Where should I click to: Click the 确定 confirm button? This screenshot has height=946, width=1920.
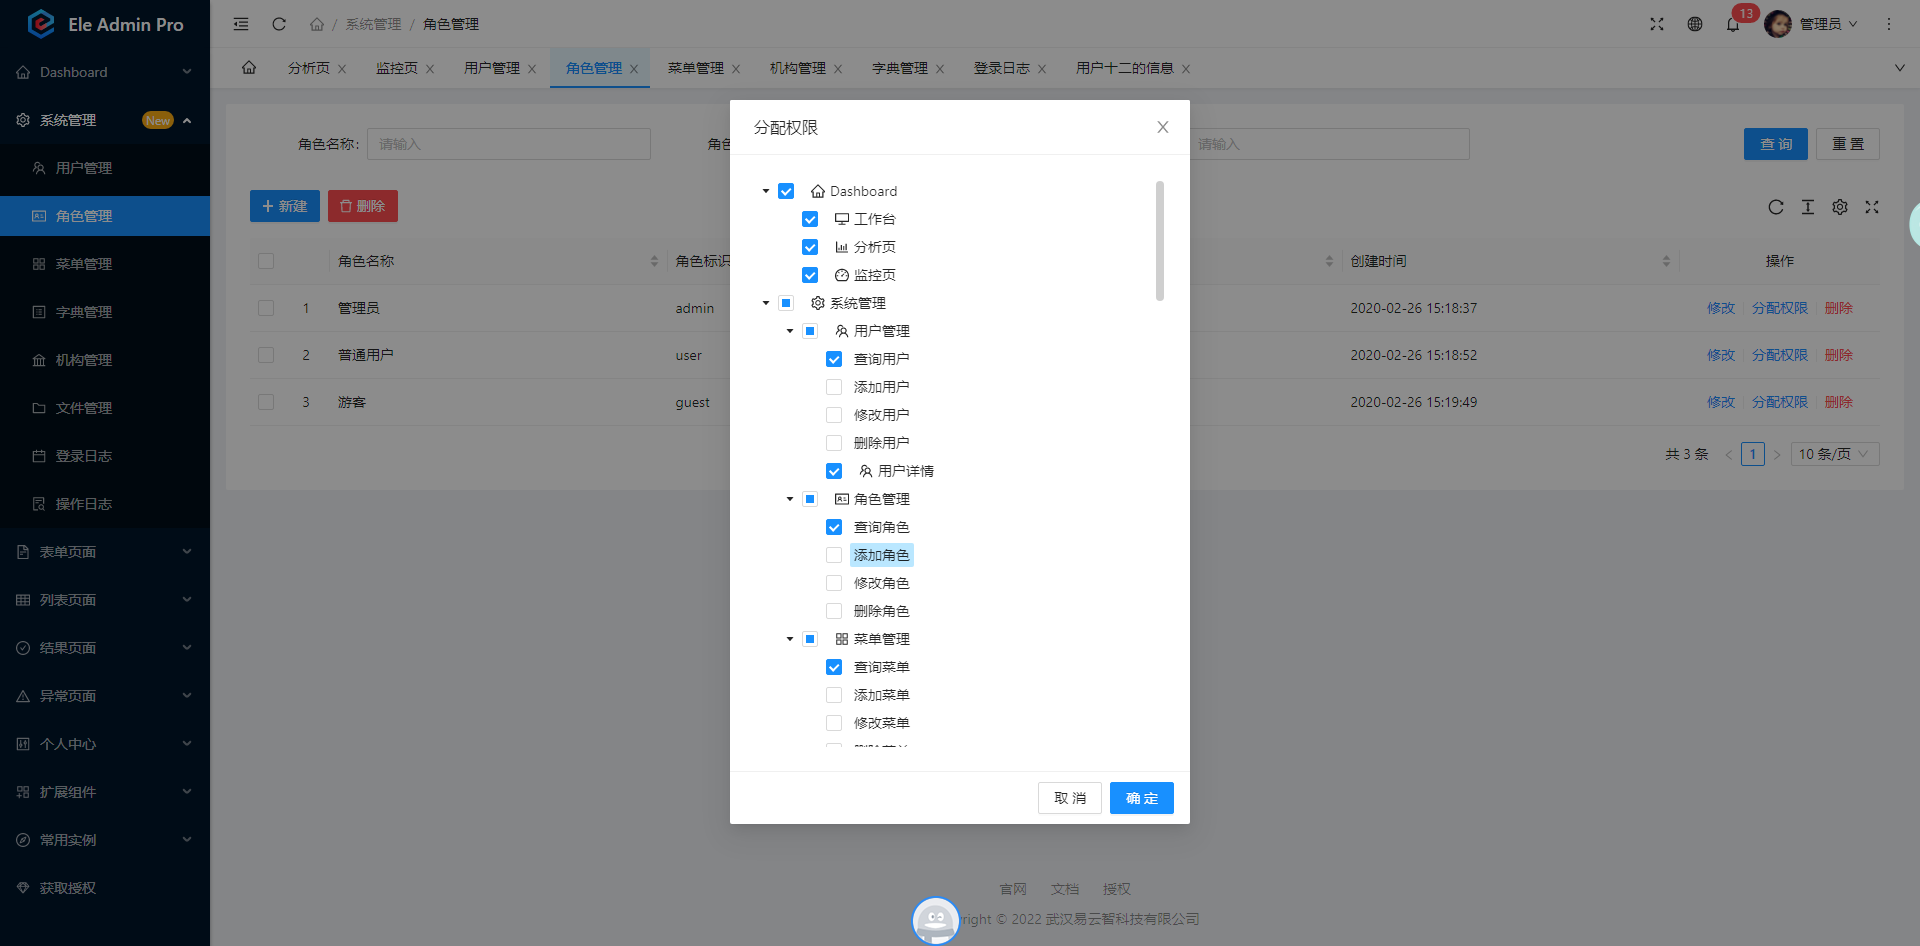pyautogui.click(x=1141, y=798)
